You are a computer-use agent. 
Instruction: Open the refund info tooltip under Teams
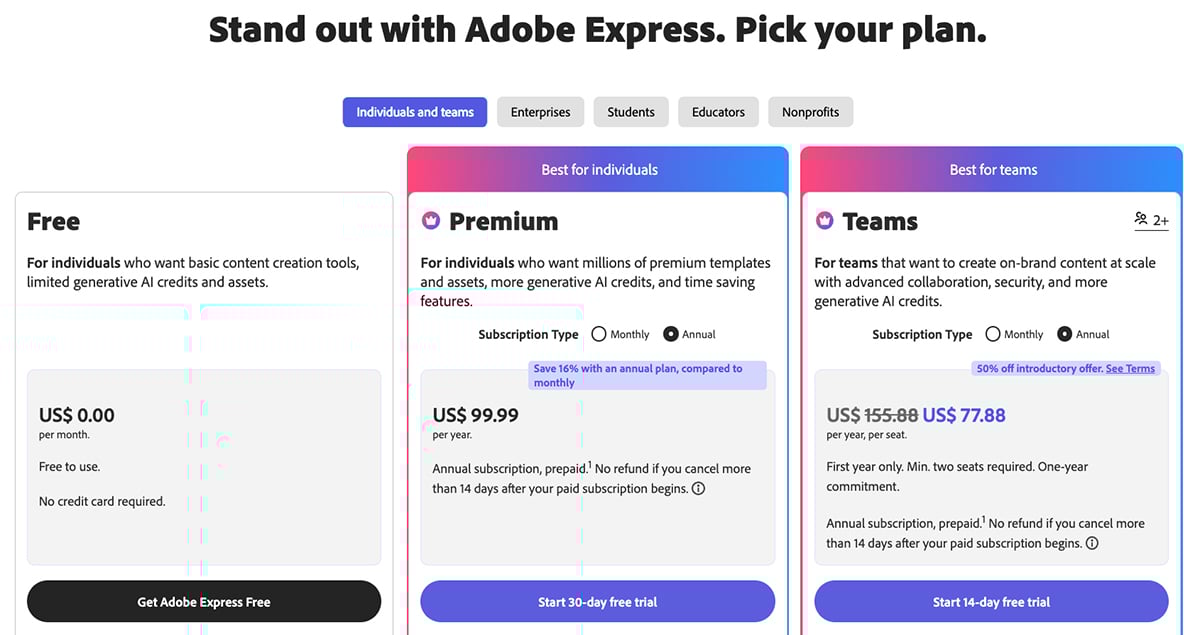coord(1092,543)
